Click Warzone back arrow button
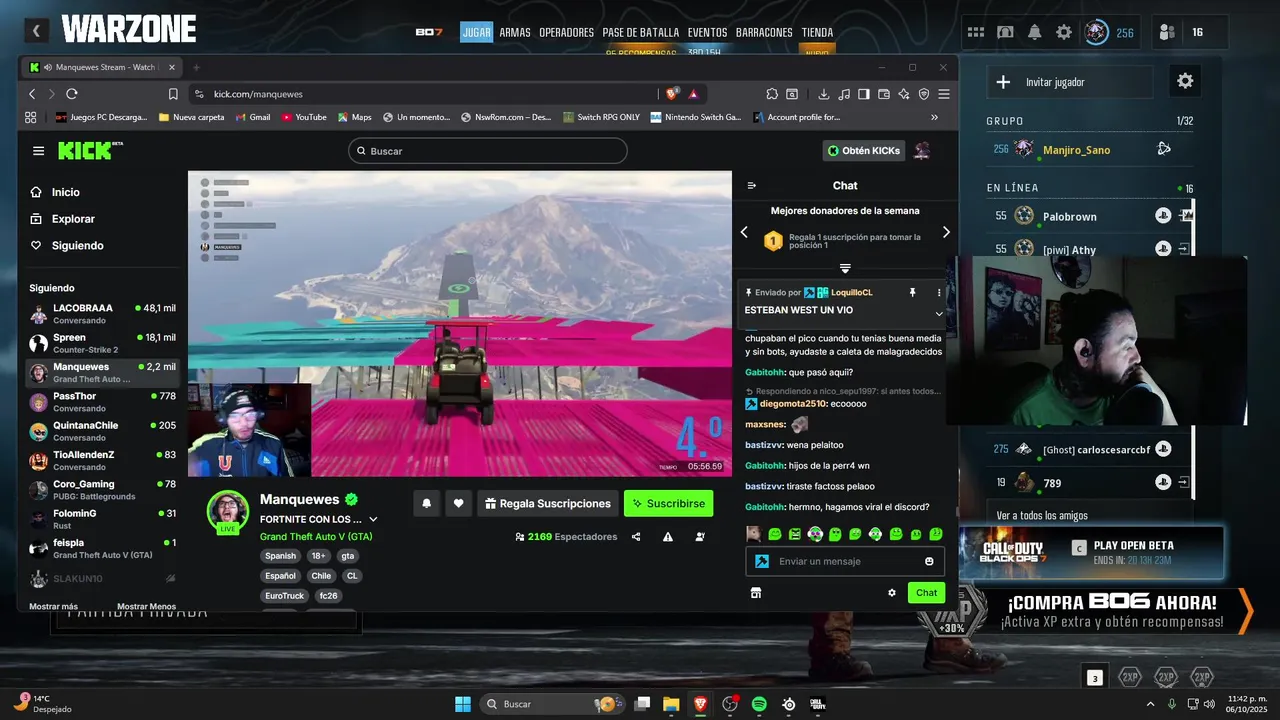 tap(36, 31)
